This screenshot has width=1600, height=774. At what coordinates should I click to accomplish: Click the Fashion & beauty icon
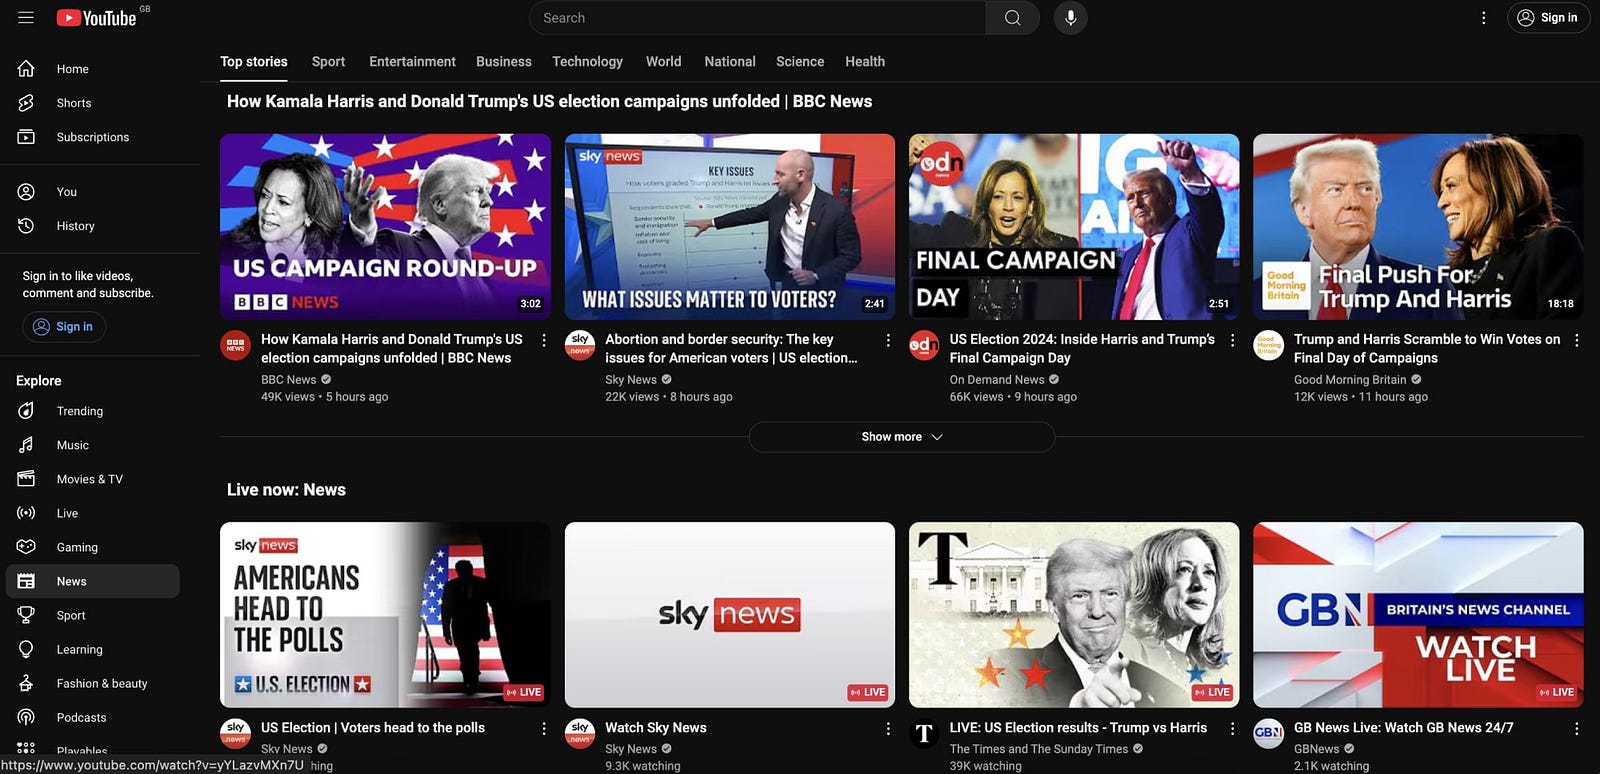26,683
